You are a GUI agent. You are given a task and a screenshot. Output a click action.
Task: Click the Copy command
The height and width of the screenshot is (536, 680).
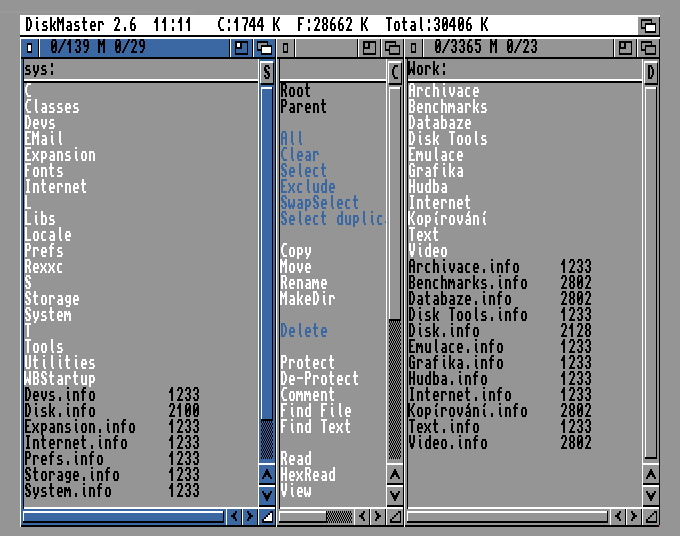tap(296, 251)
